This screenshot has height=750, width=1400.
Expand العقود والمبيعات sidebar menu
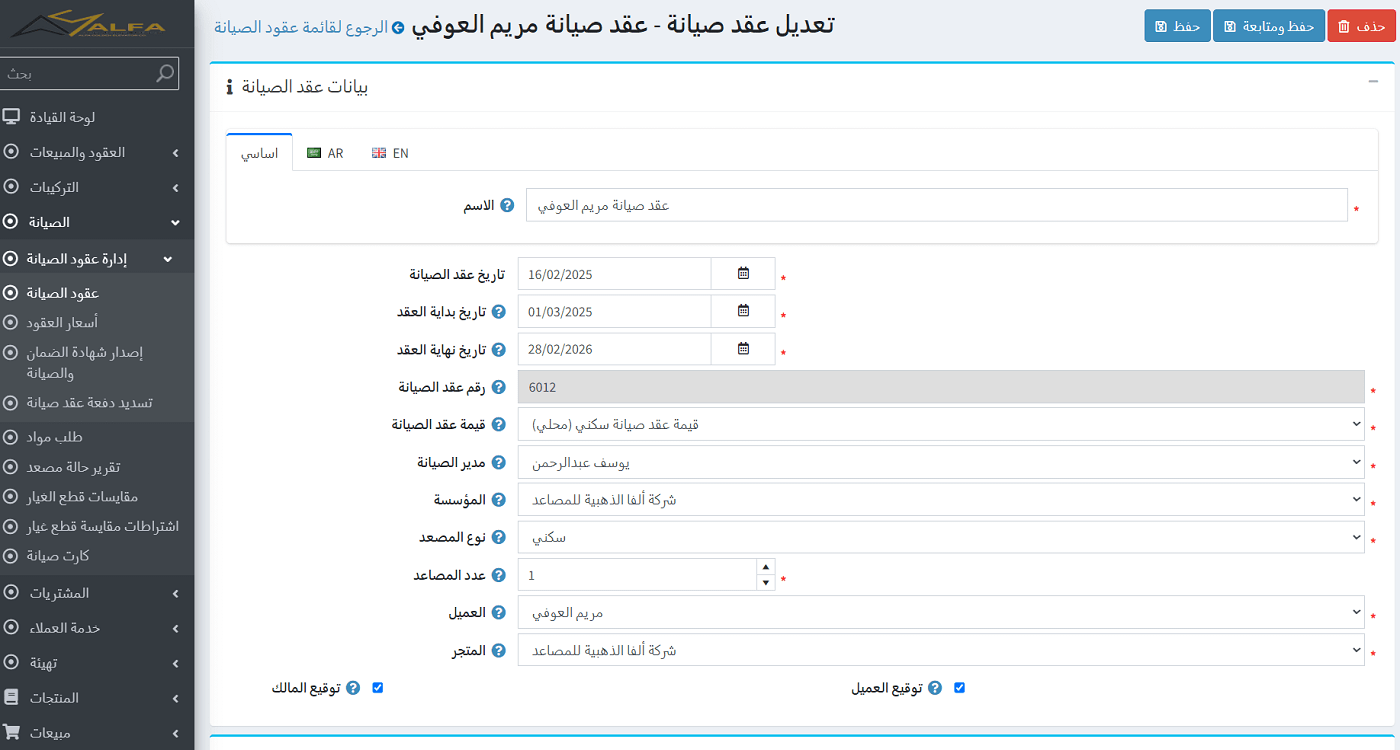pos(97,152)
